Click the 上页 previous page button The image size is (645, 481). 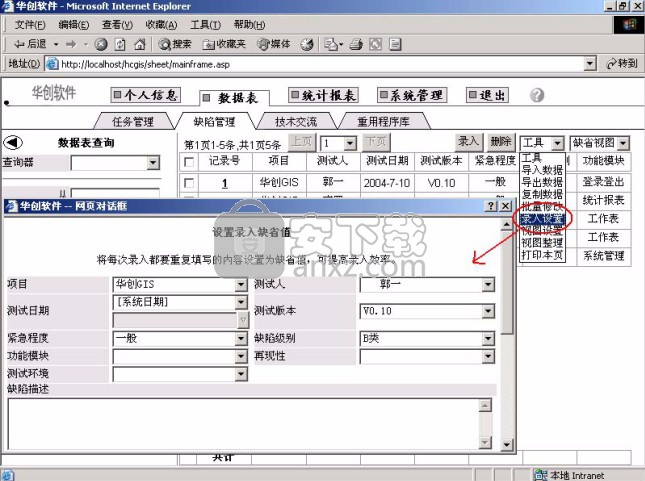(302, 142)
